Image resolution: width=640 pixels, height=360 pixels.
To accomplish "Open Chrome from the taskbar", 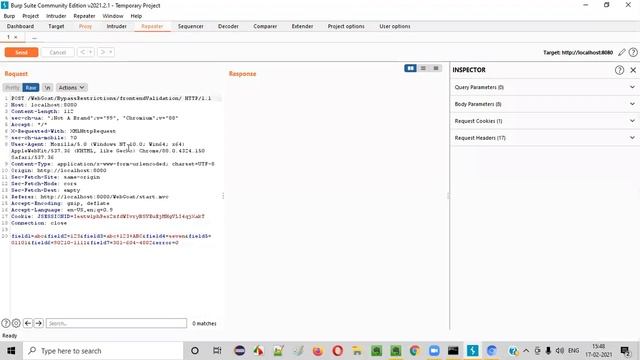I will click(415, 351).
